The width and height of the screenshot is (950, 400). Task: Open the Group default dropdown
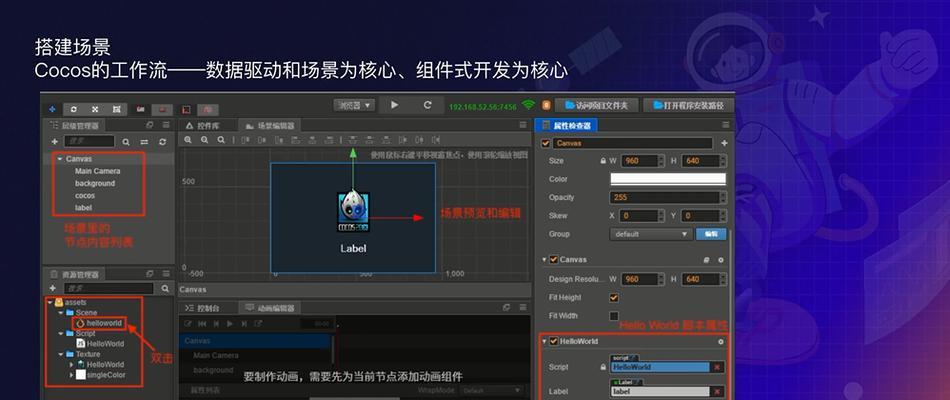tap(651, 234)
